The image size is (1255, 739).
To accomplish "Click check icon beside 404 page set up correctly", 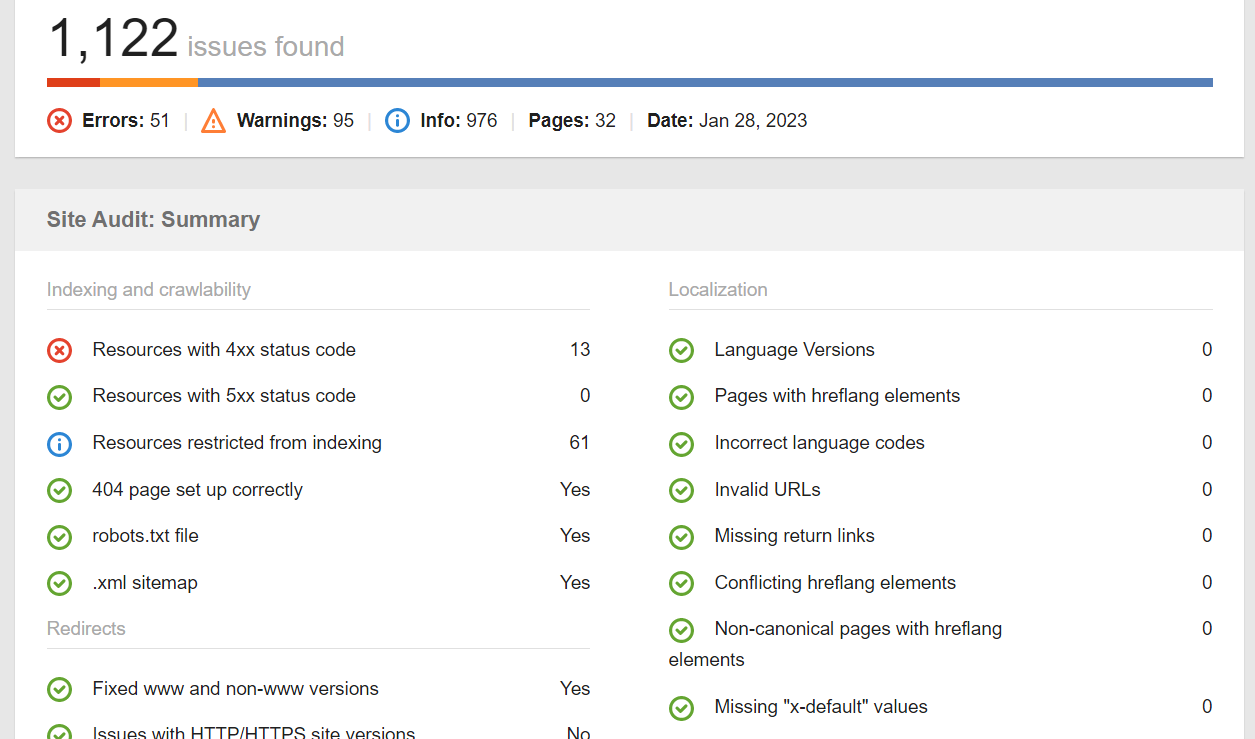I will click(x=60, y=490).
